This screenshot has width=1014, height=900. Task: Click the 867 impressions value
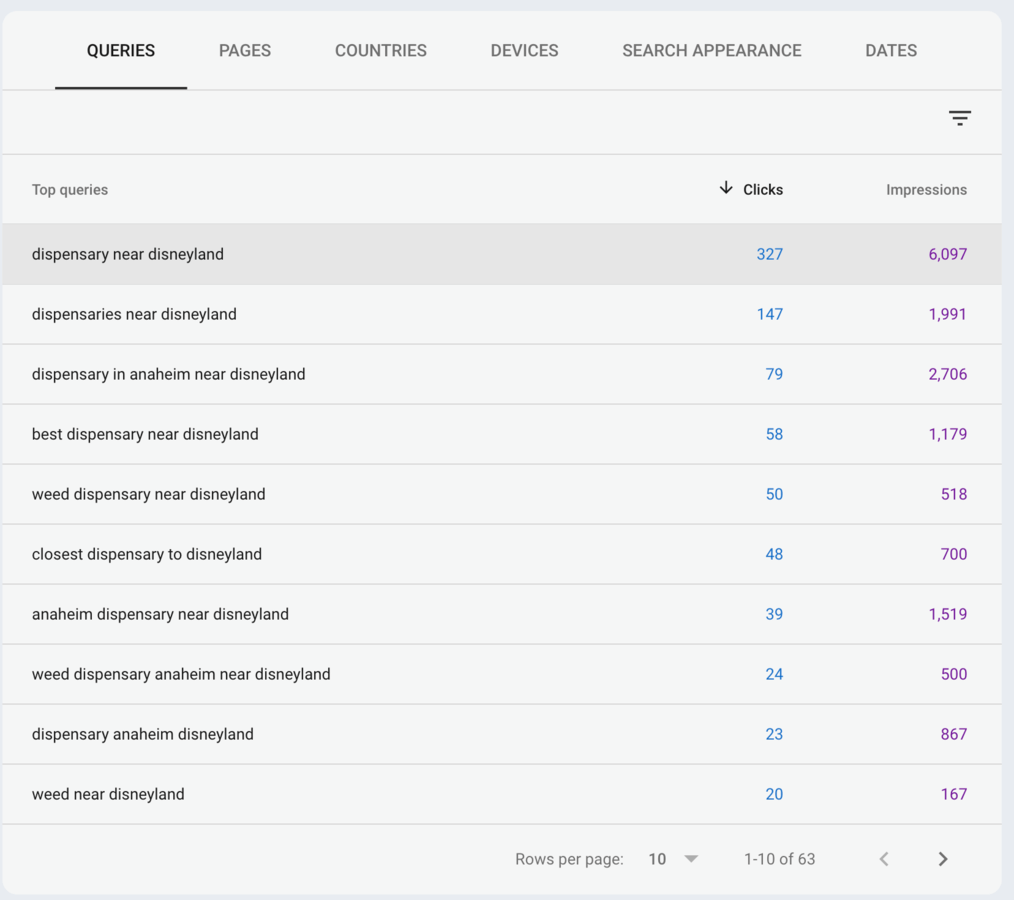coord(954,734)
